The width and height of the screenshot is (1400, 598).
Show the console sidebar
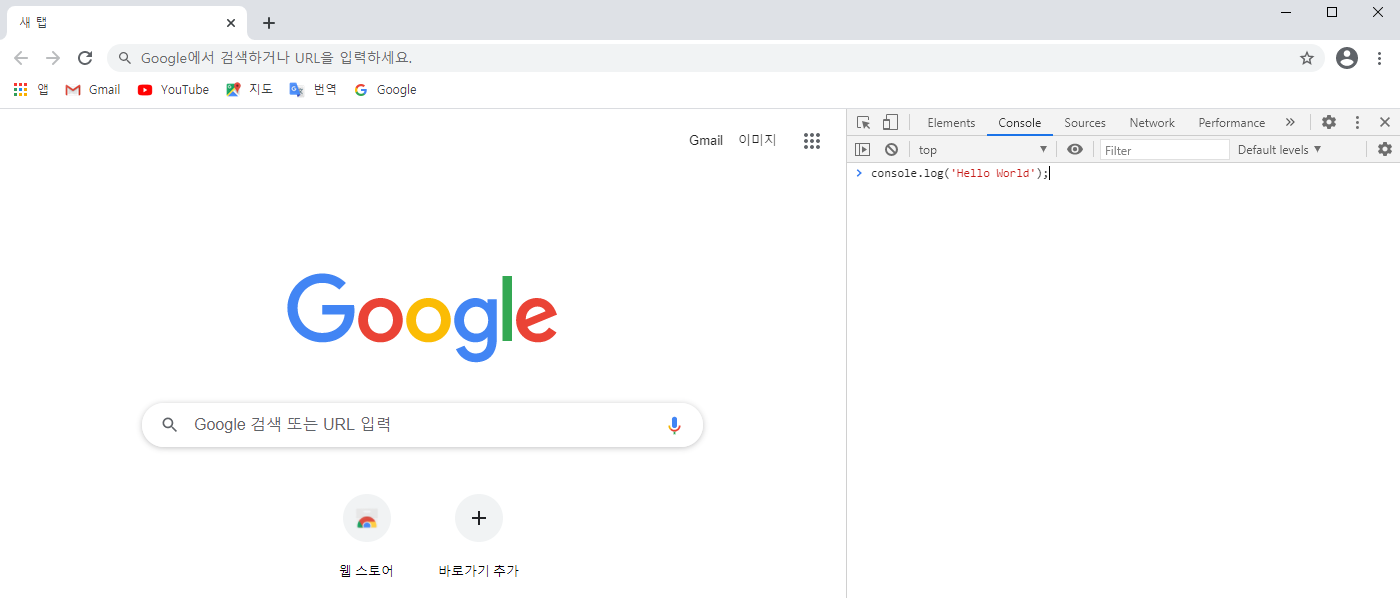click(862, 149)
